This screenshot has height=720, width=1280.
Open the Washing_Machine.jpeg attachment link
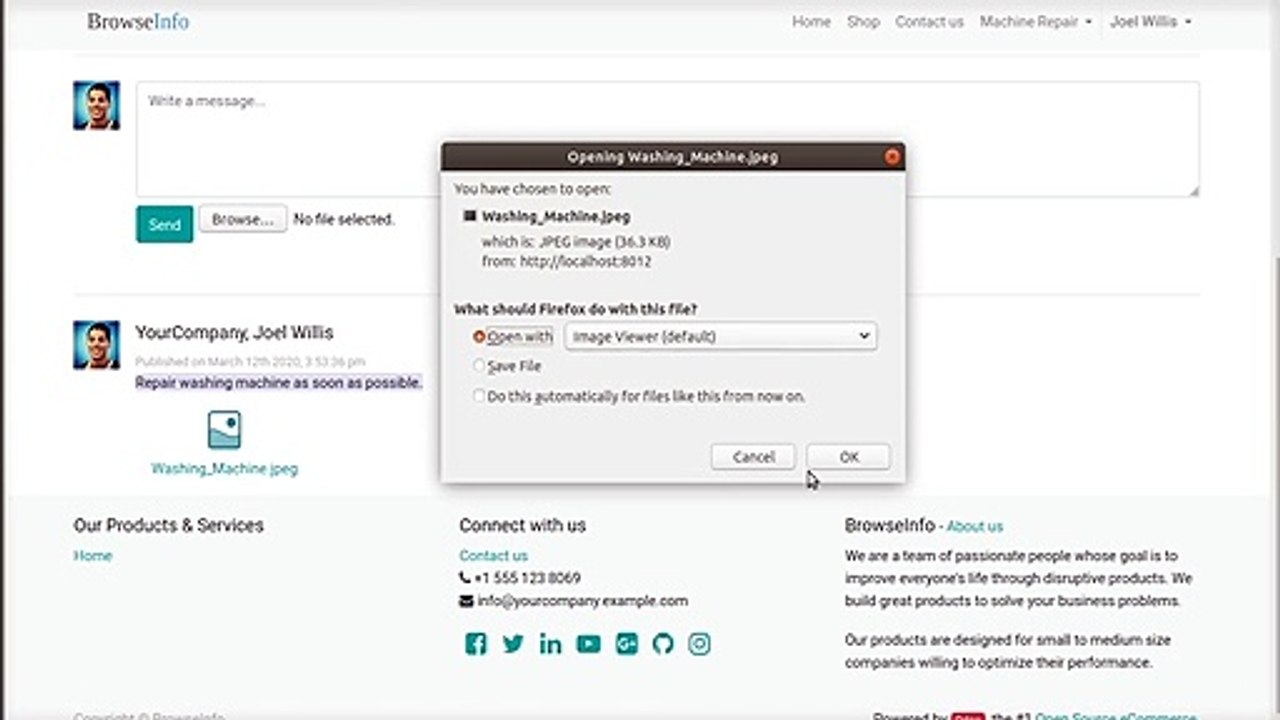click(x=224, y=468)
